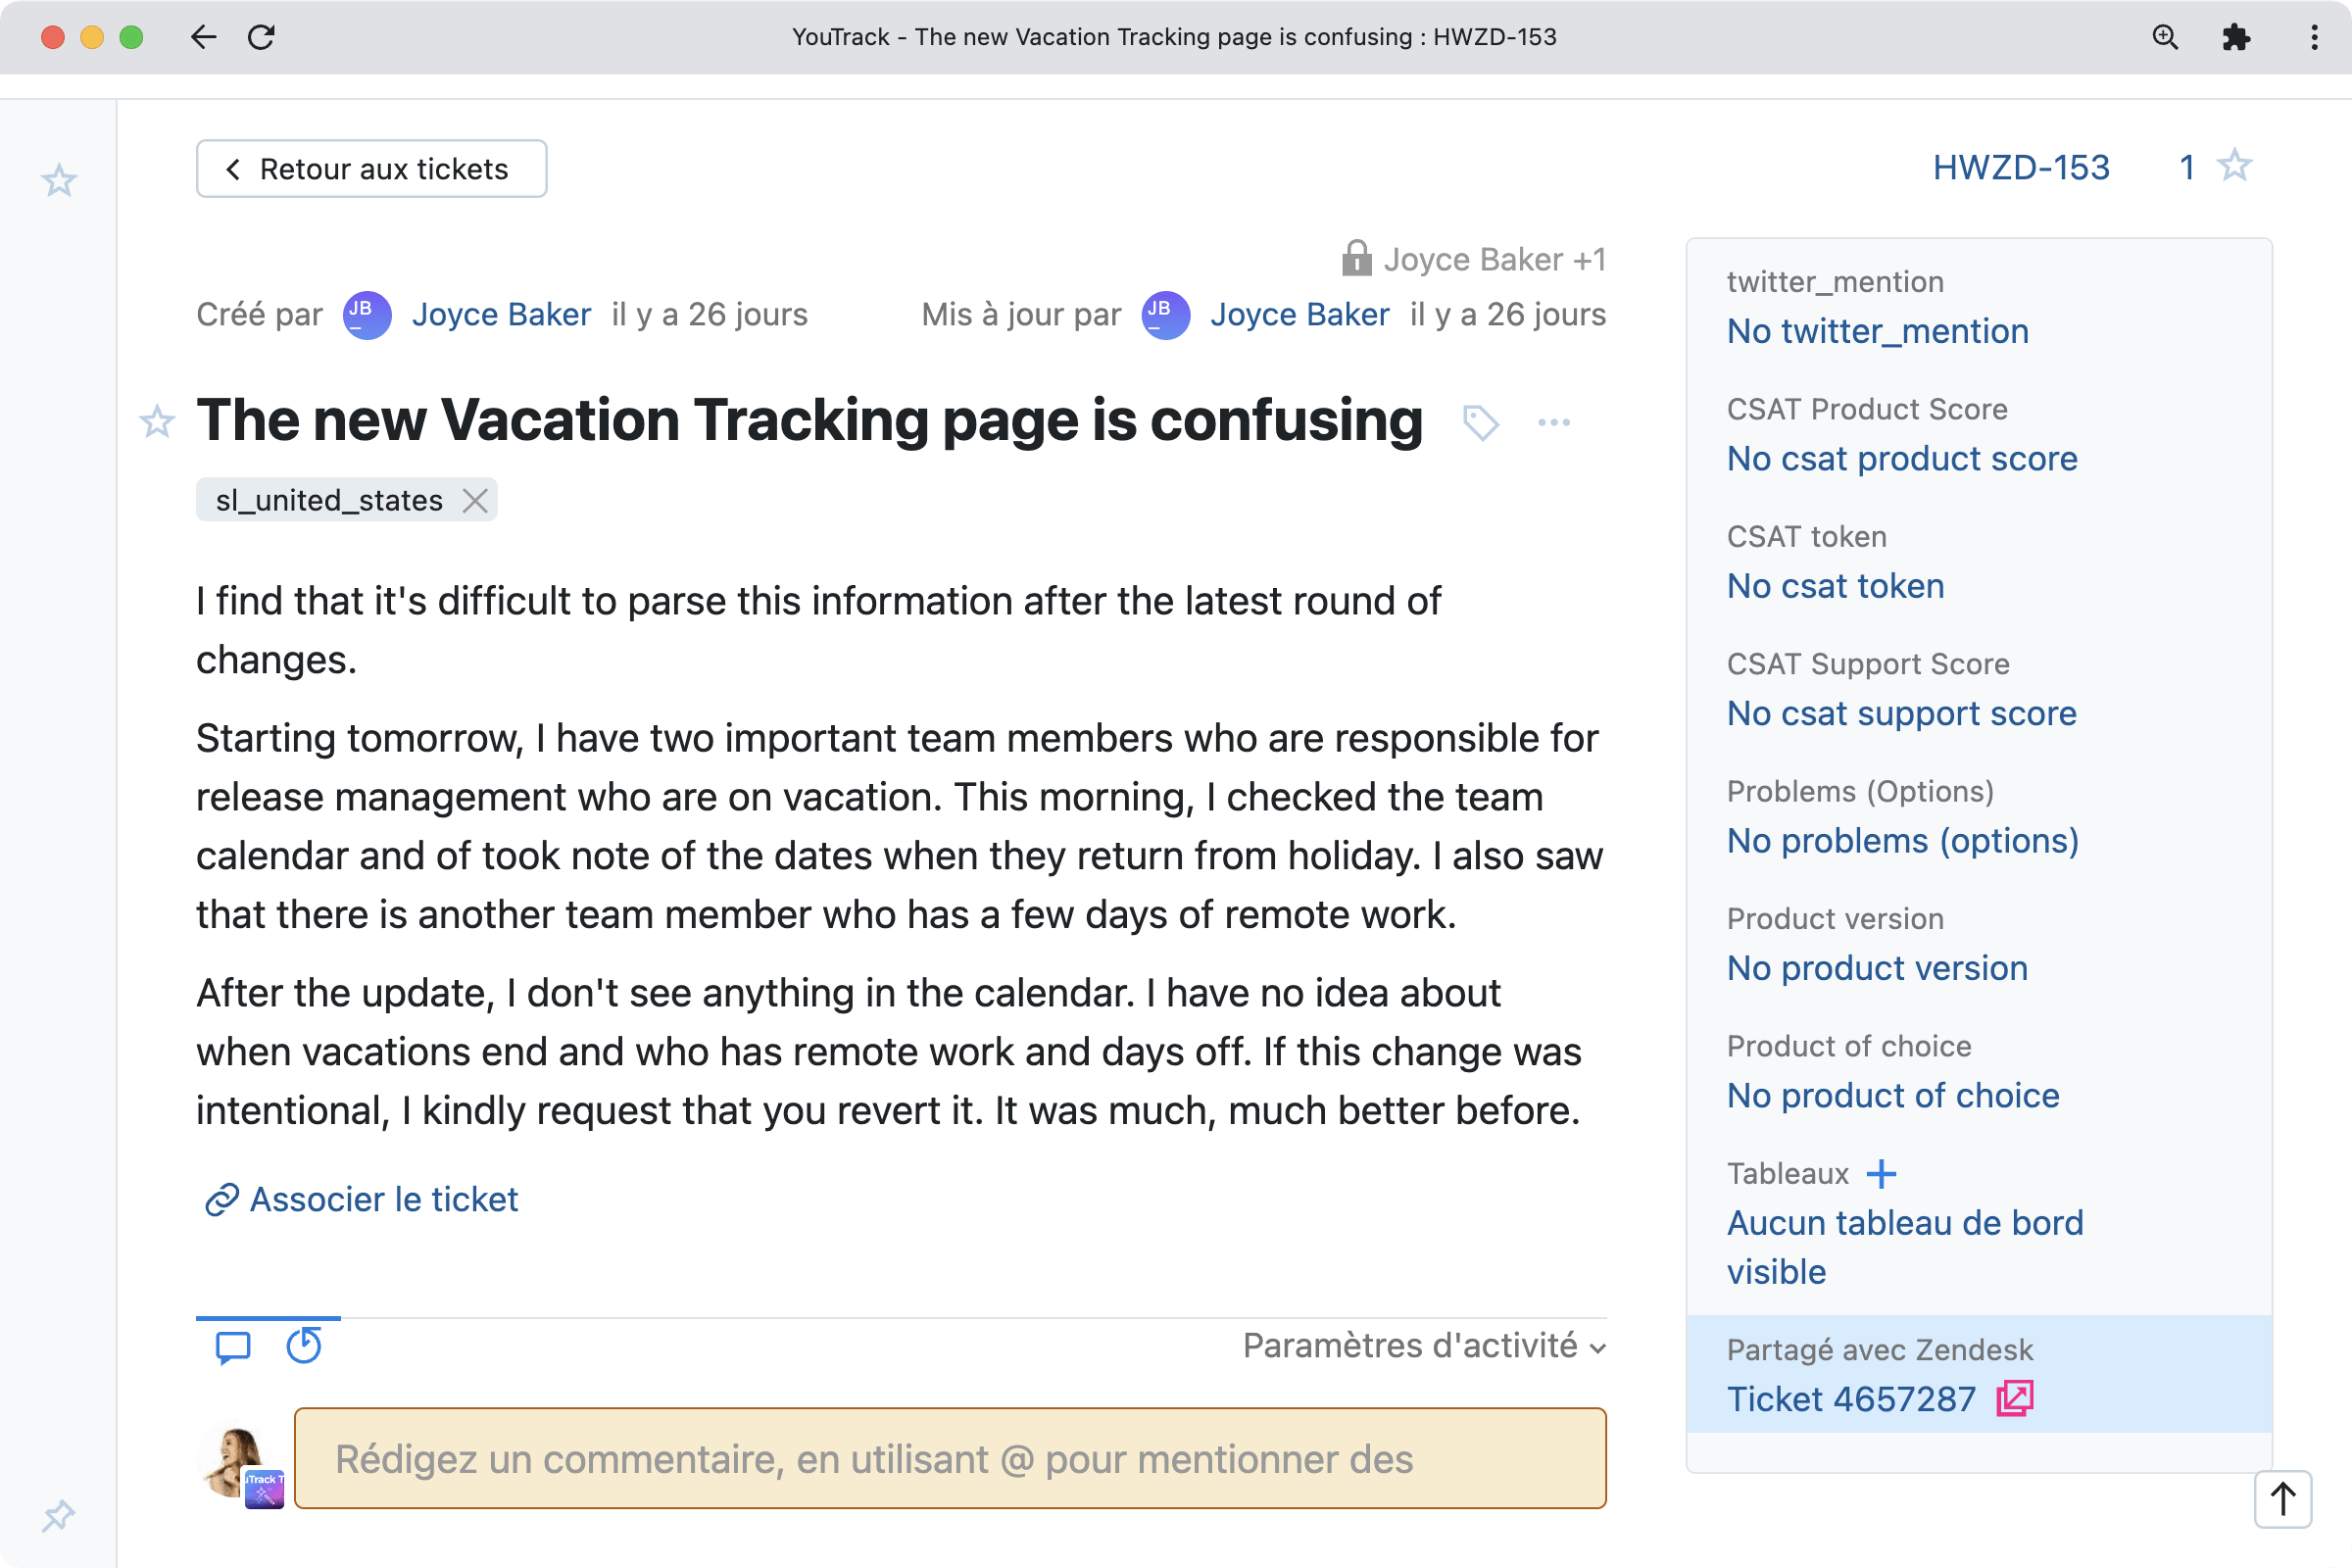Toggle the star at the top of the left sidebar
The height and width of the screenshot is (1568, 2352).
(58, 180)
